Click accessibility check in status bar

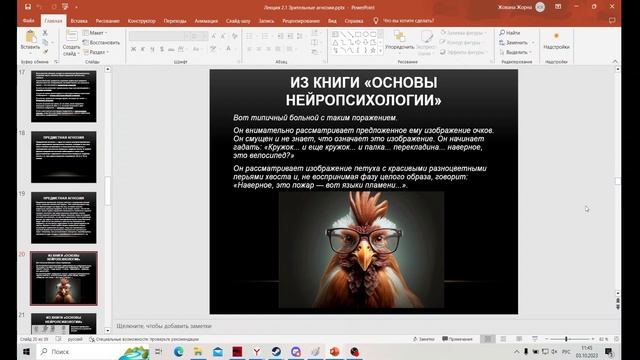pos(144,339)
